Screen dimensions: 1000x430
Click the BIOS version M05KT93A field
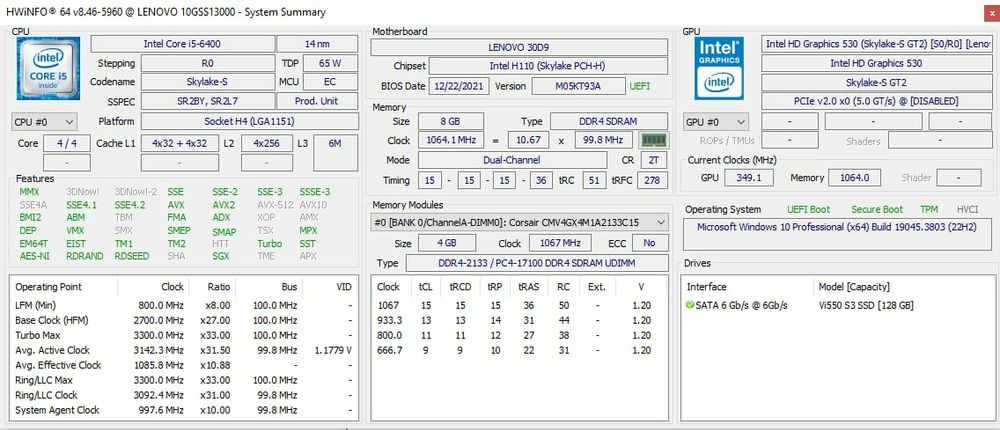click(578, 86)
